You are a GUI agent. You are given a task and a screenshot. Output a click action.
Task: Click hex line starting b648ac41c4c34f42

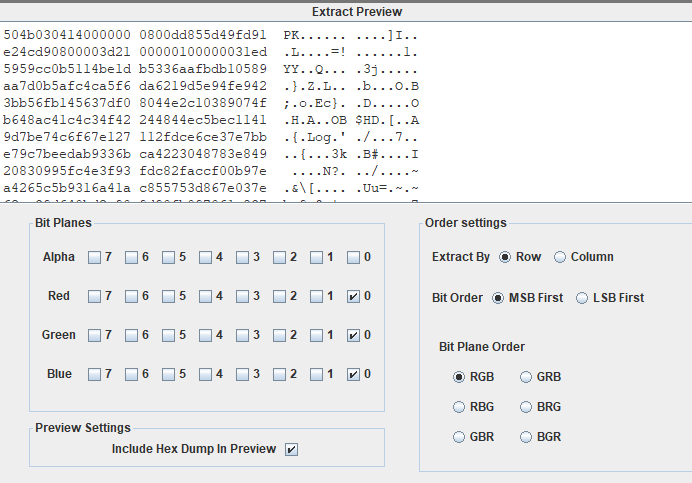(211, 120)
